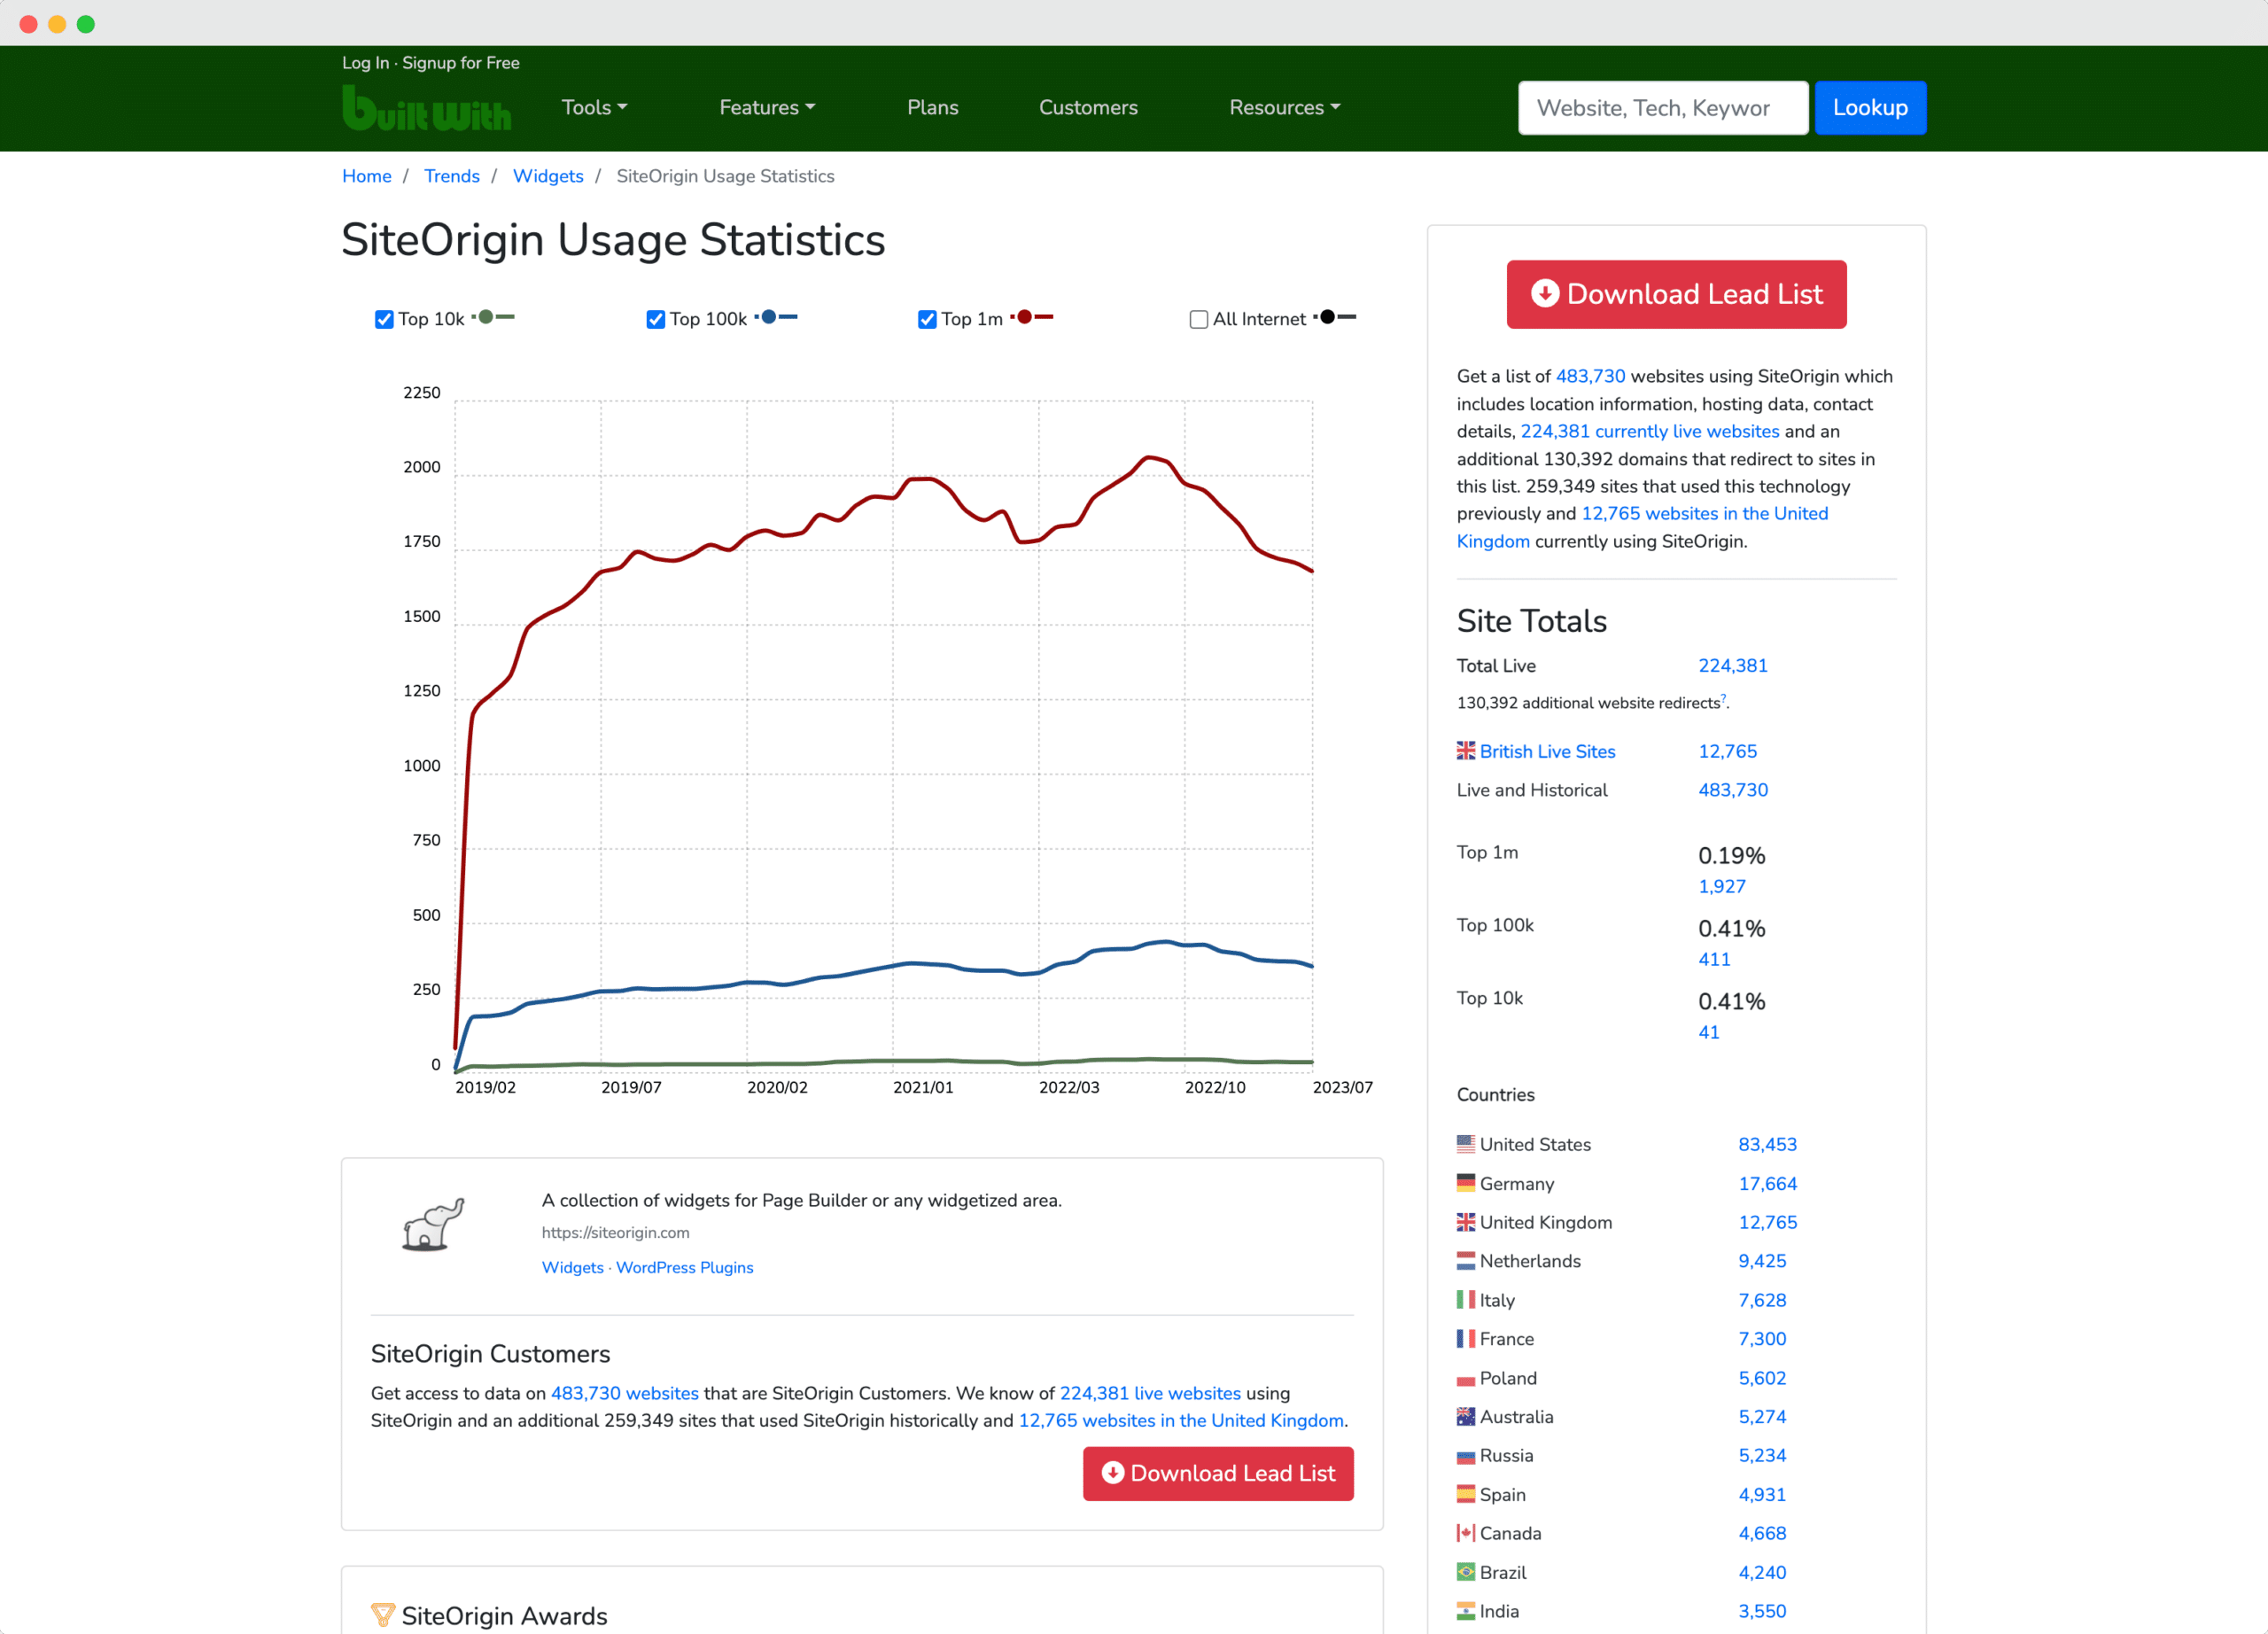Open the WordPress Plugins category link
The height and width of the screenshot is (1634, 2268).
(684, 1267)
